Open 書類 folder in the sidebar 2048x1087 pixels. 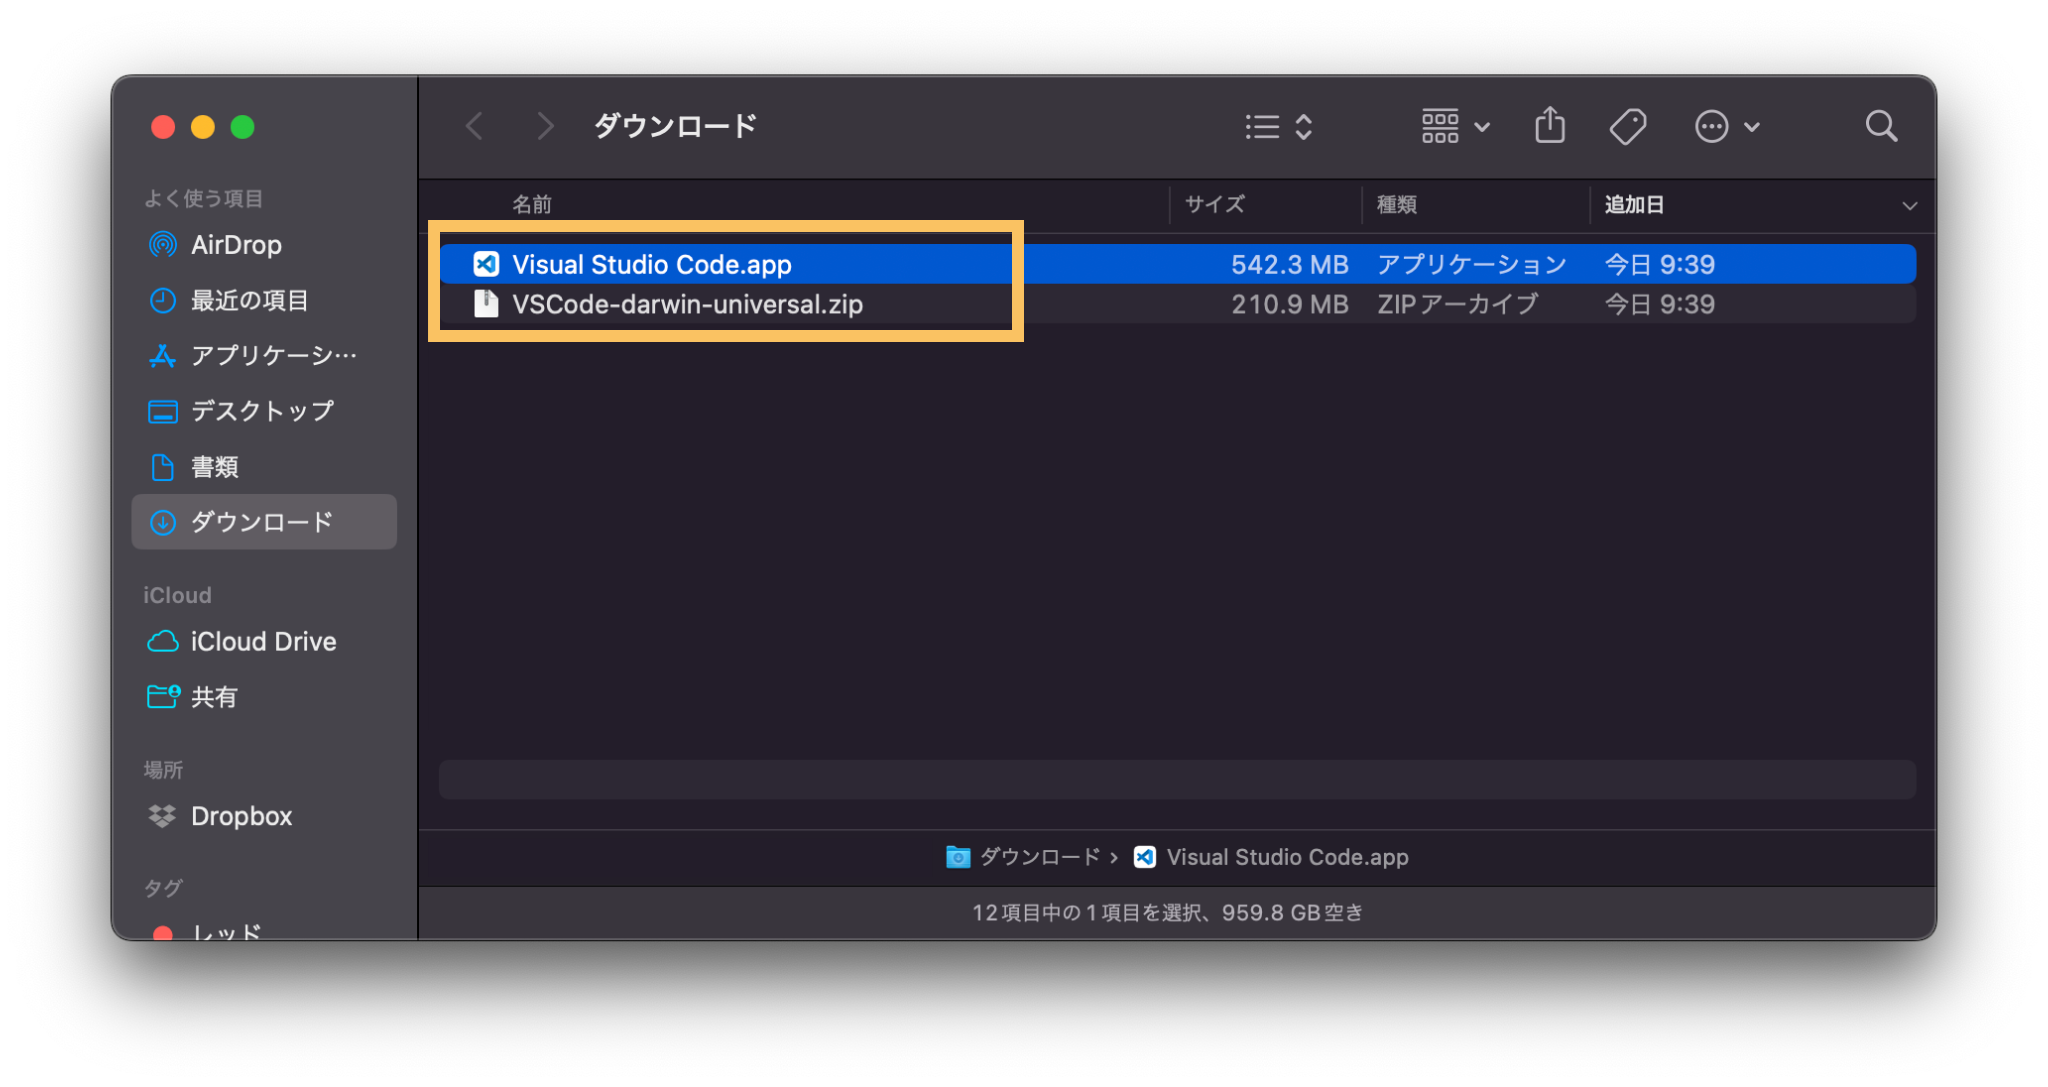(x=214, y=467)
